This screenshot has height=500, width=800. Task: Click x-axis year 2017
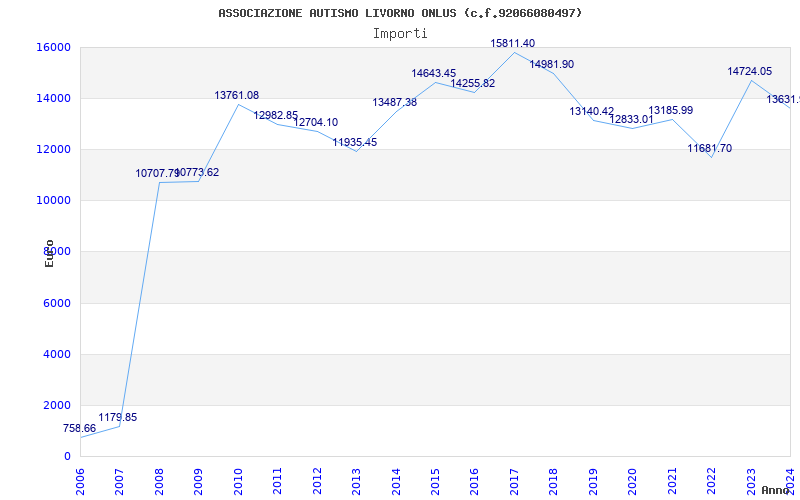click(x=514, y=482)
